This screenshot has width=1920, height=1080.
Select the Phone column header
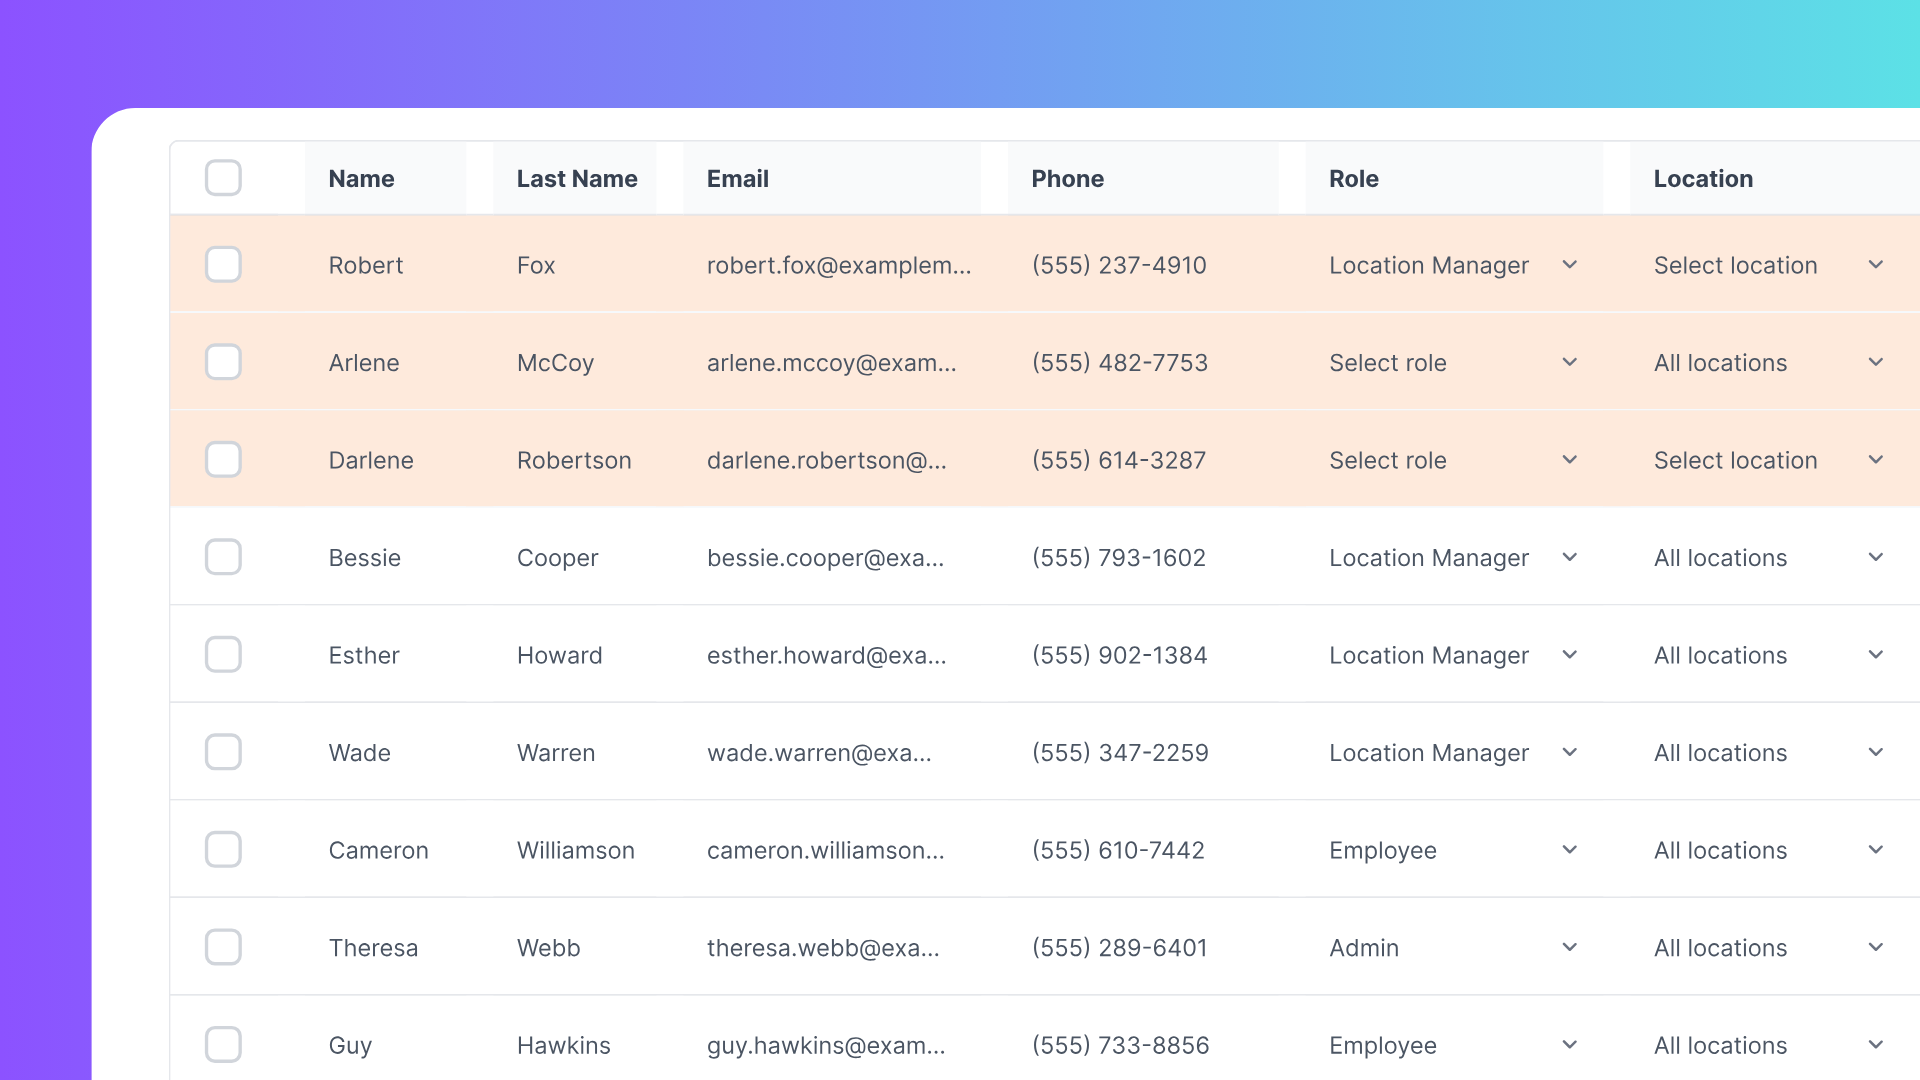1067,179
